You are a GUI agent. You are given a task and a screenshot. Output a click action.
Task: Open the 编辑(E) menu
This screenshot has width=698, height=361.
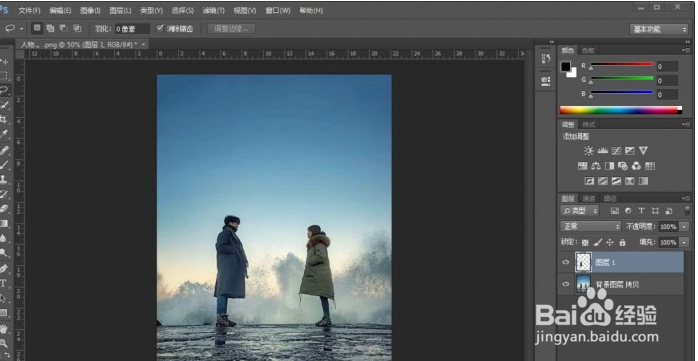coord(60,10)
